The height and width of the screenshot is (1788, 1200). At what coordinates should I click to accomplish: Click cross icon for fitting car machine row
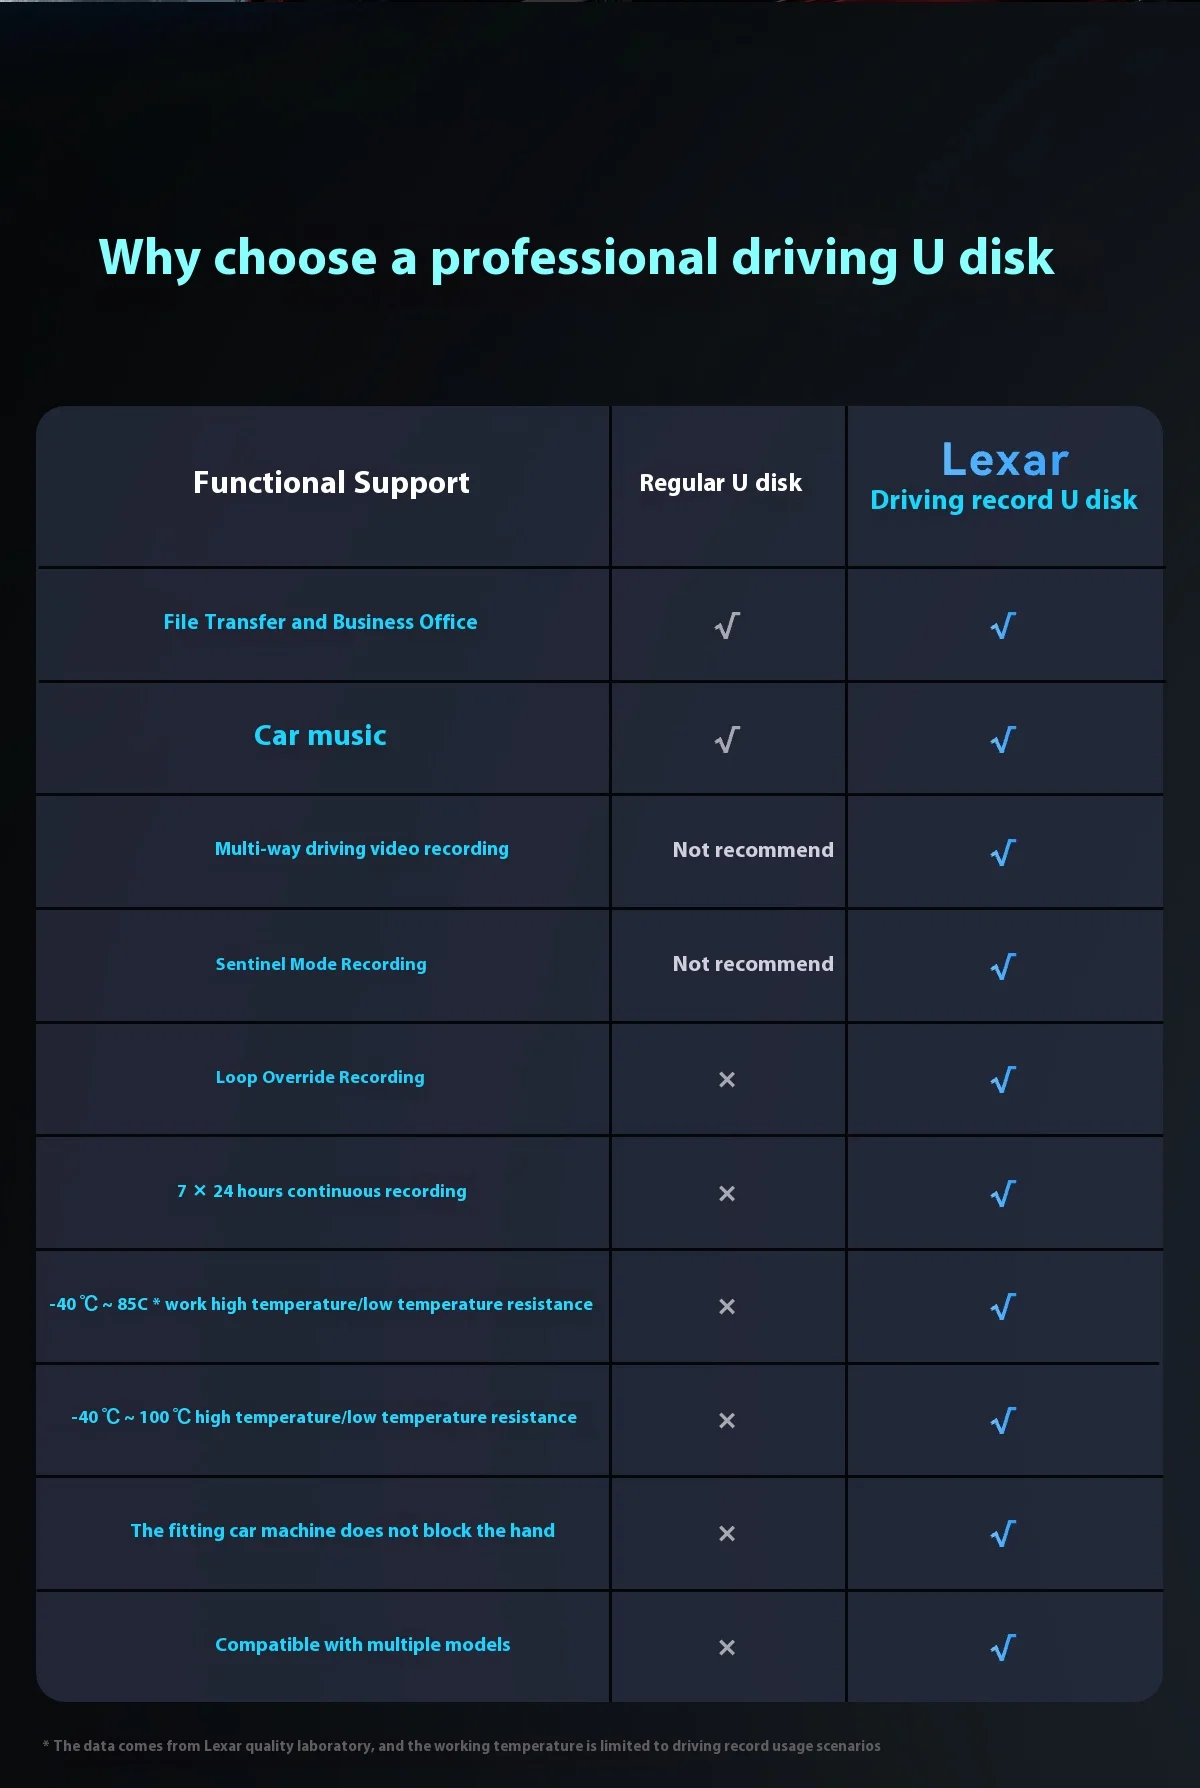(x=727, y=1534)
